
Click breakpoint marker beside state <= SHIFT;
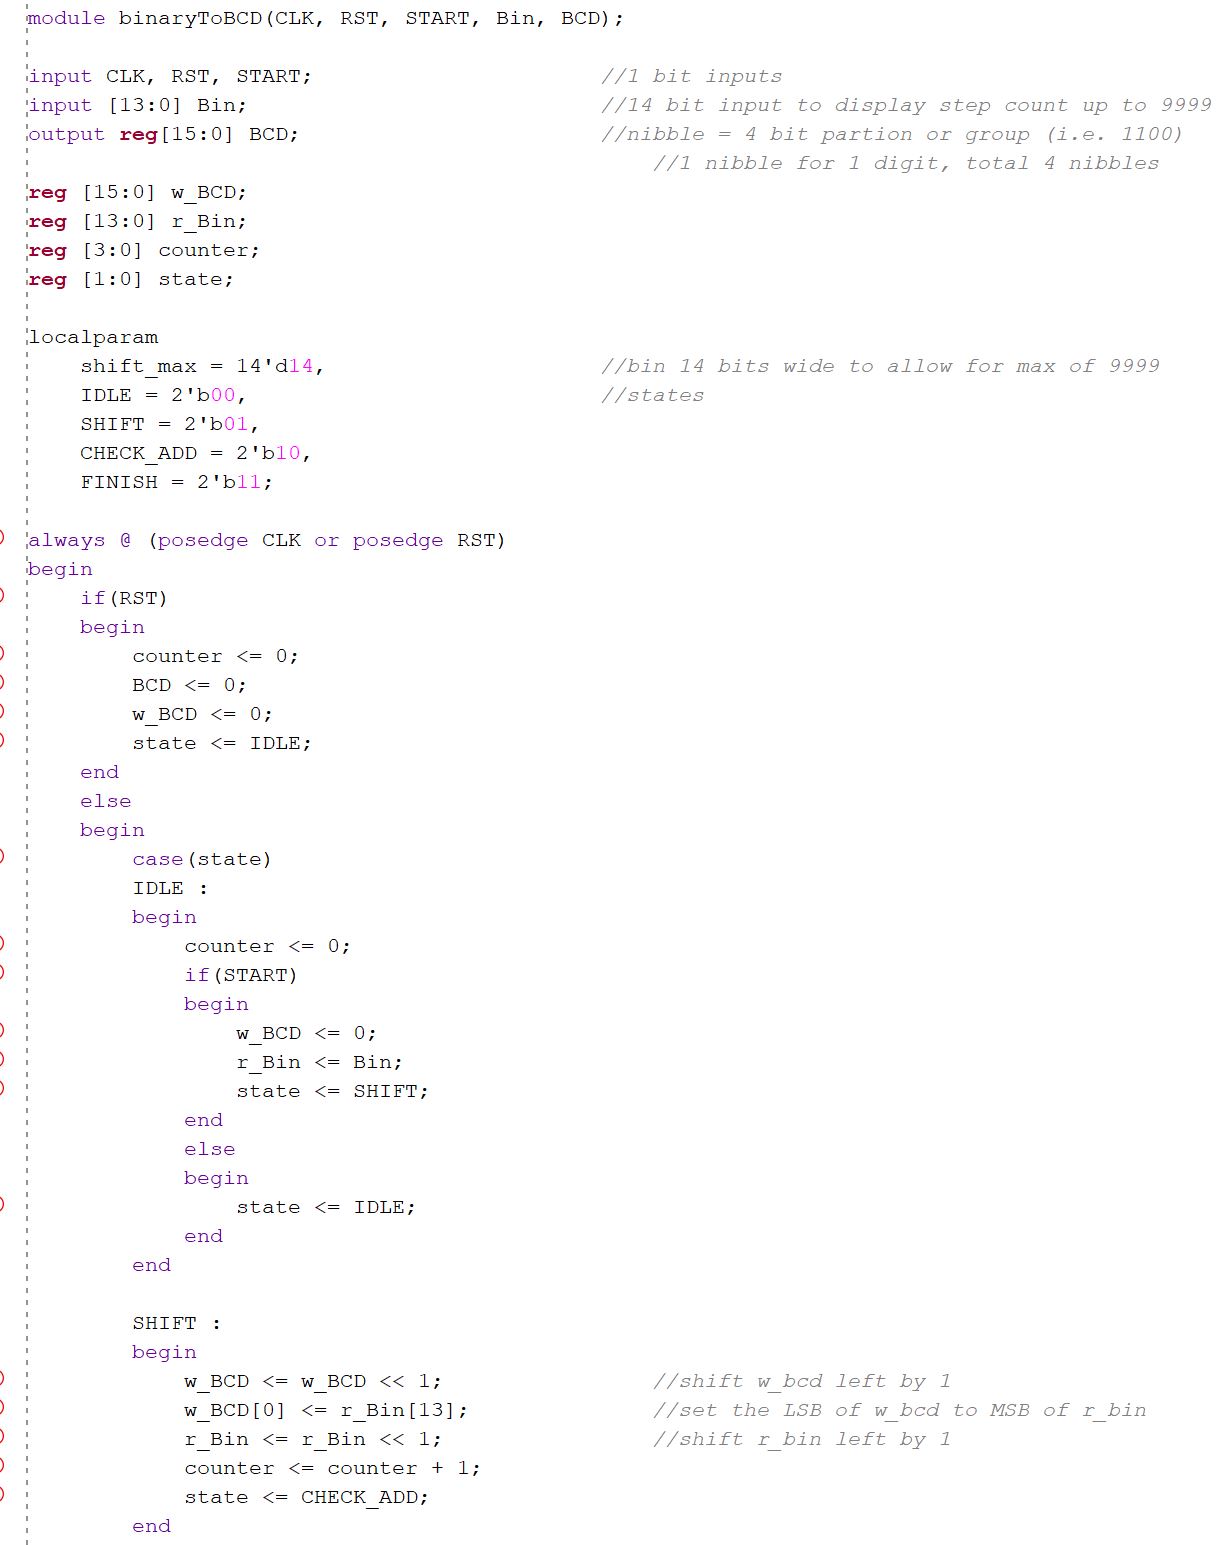coord(2,1088)
